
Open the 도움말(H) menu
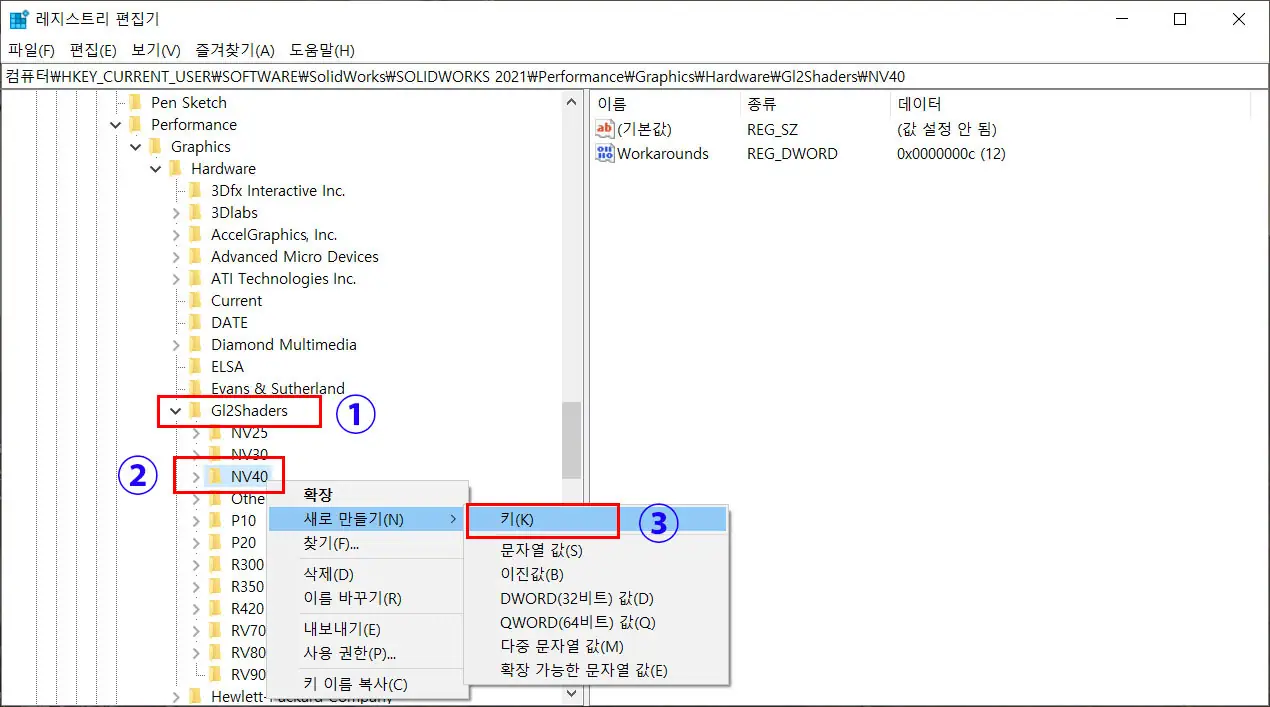(x=322, y=50)
